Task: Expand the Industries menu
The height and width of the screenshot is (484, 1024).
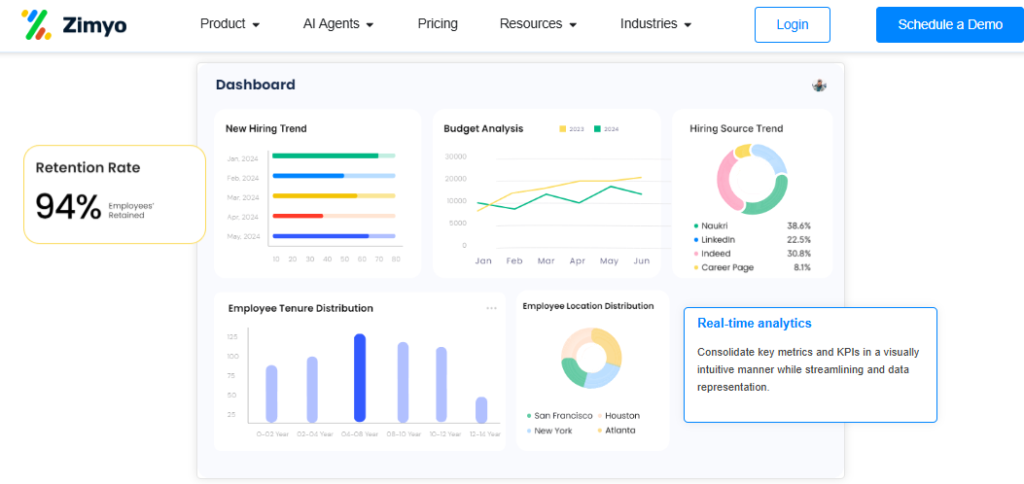Action: [x=656, y=24]
